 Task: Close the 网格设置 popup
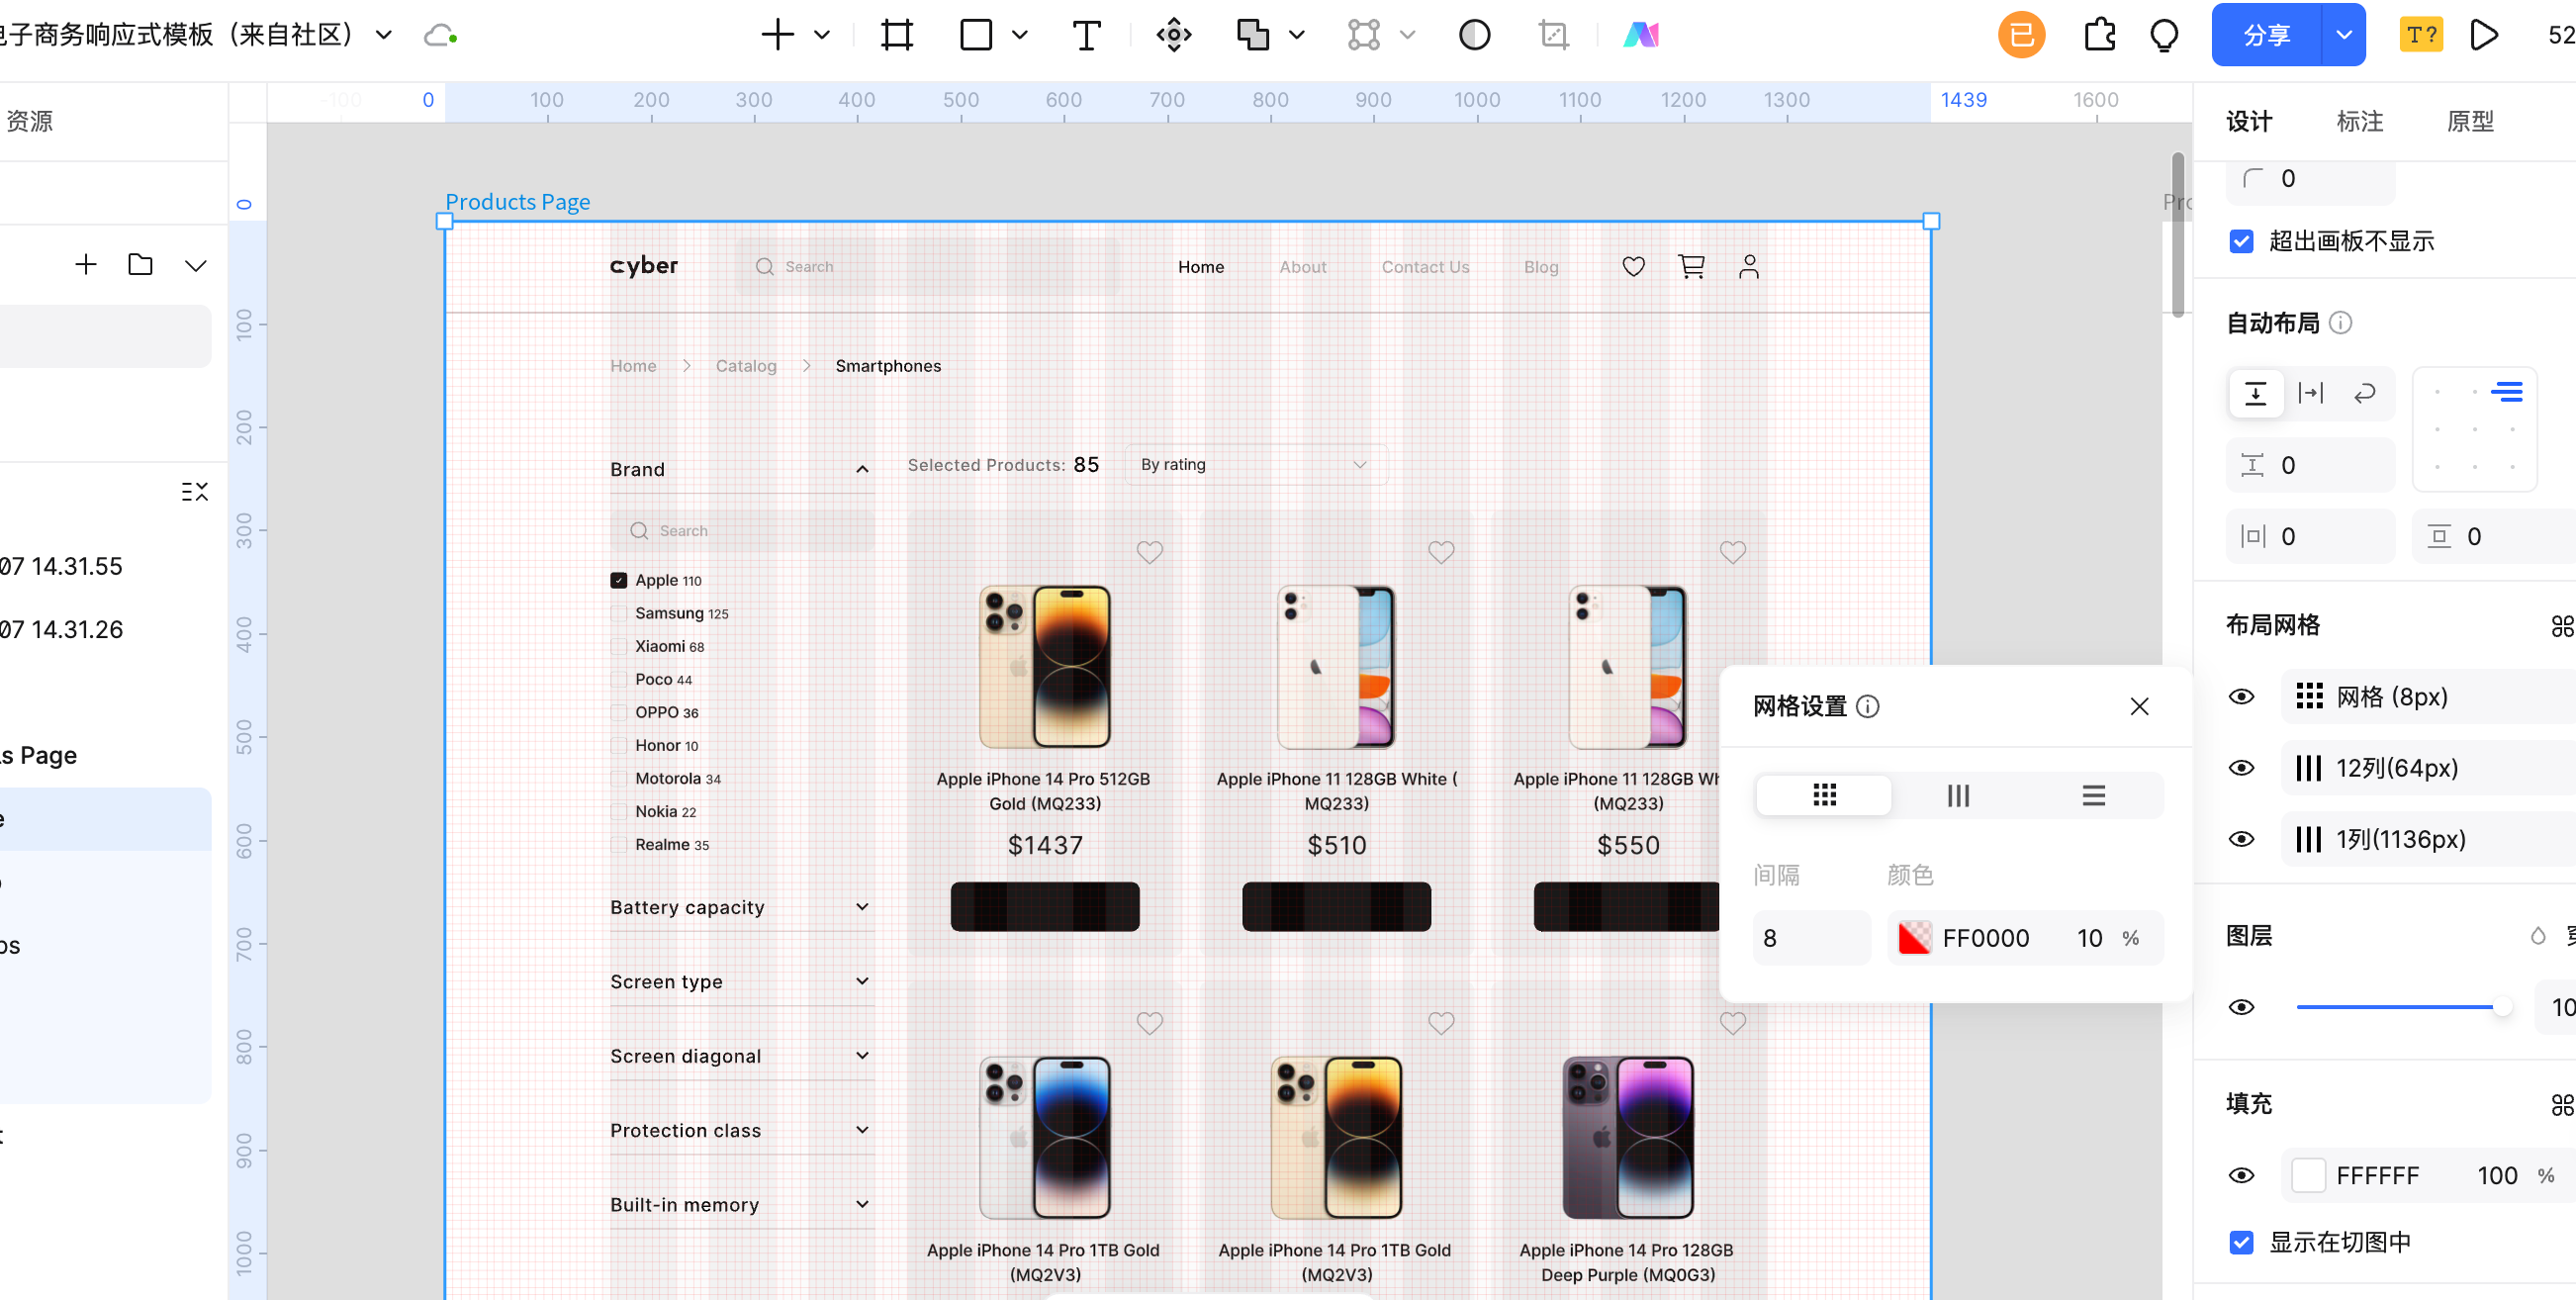(2139, 707)
